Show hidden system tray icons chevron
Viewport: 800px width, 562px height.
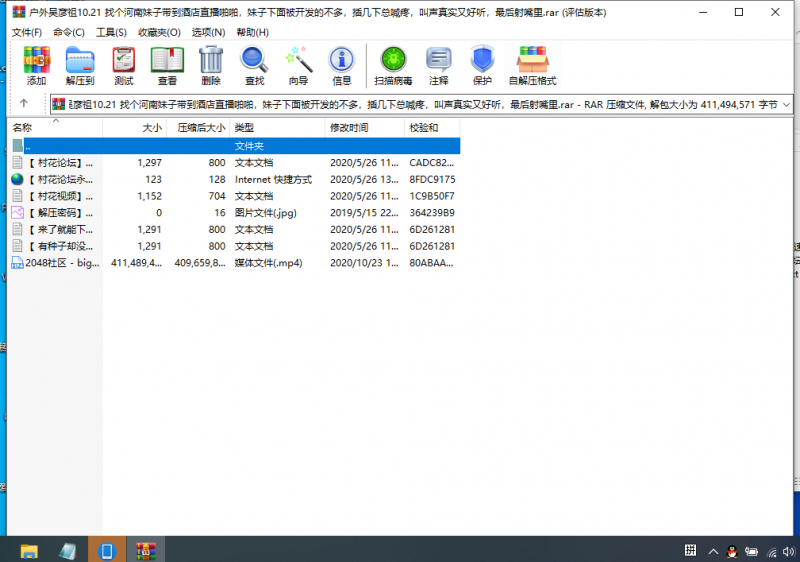[x=711, y=551]
